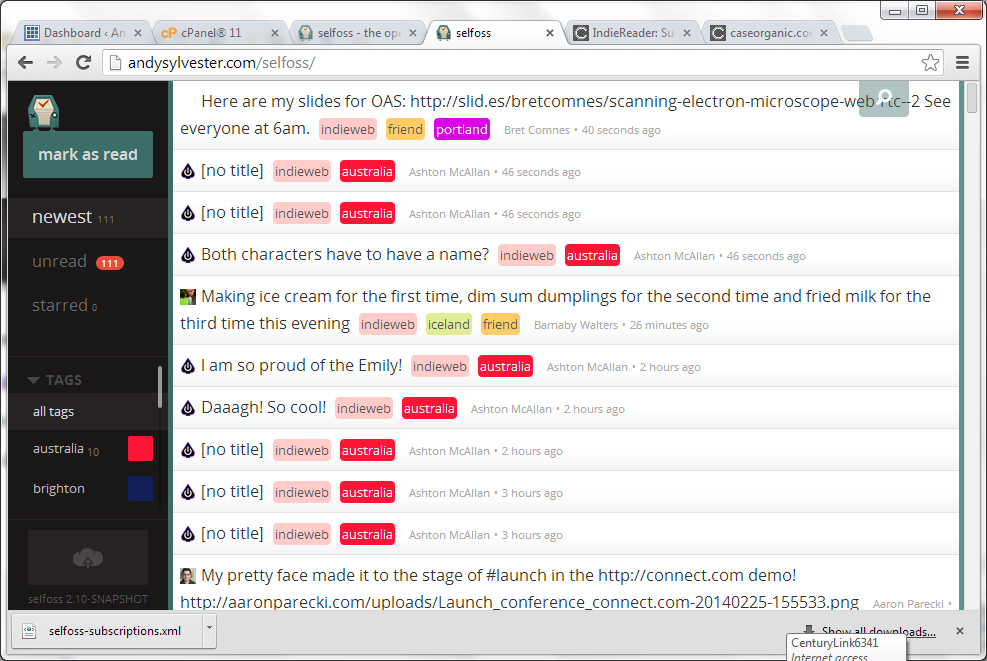The width and height of the screenshot is (987, 661).
Task: Open the 'Here are my slides for OAS' entry
Action: coord(567,115)
